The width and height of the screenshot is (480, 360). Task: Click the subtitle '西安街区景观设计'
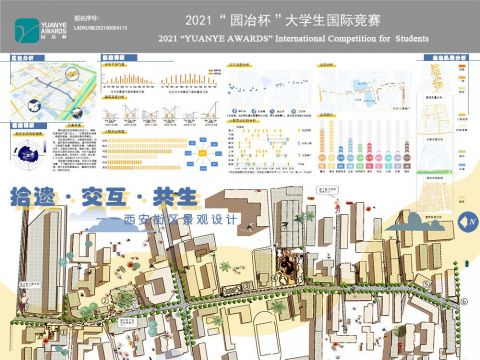click(x=180, y=219)
